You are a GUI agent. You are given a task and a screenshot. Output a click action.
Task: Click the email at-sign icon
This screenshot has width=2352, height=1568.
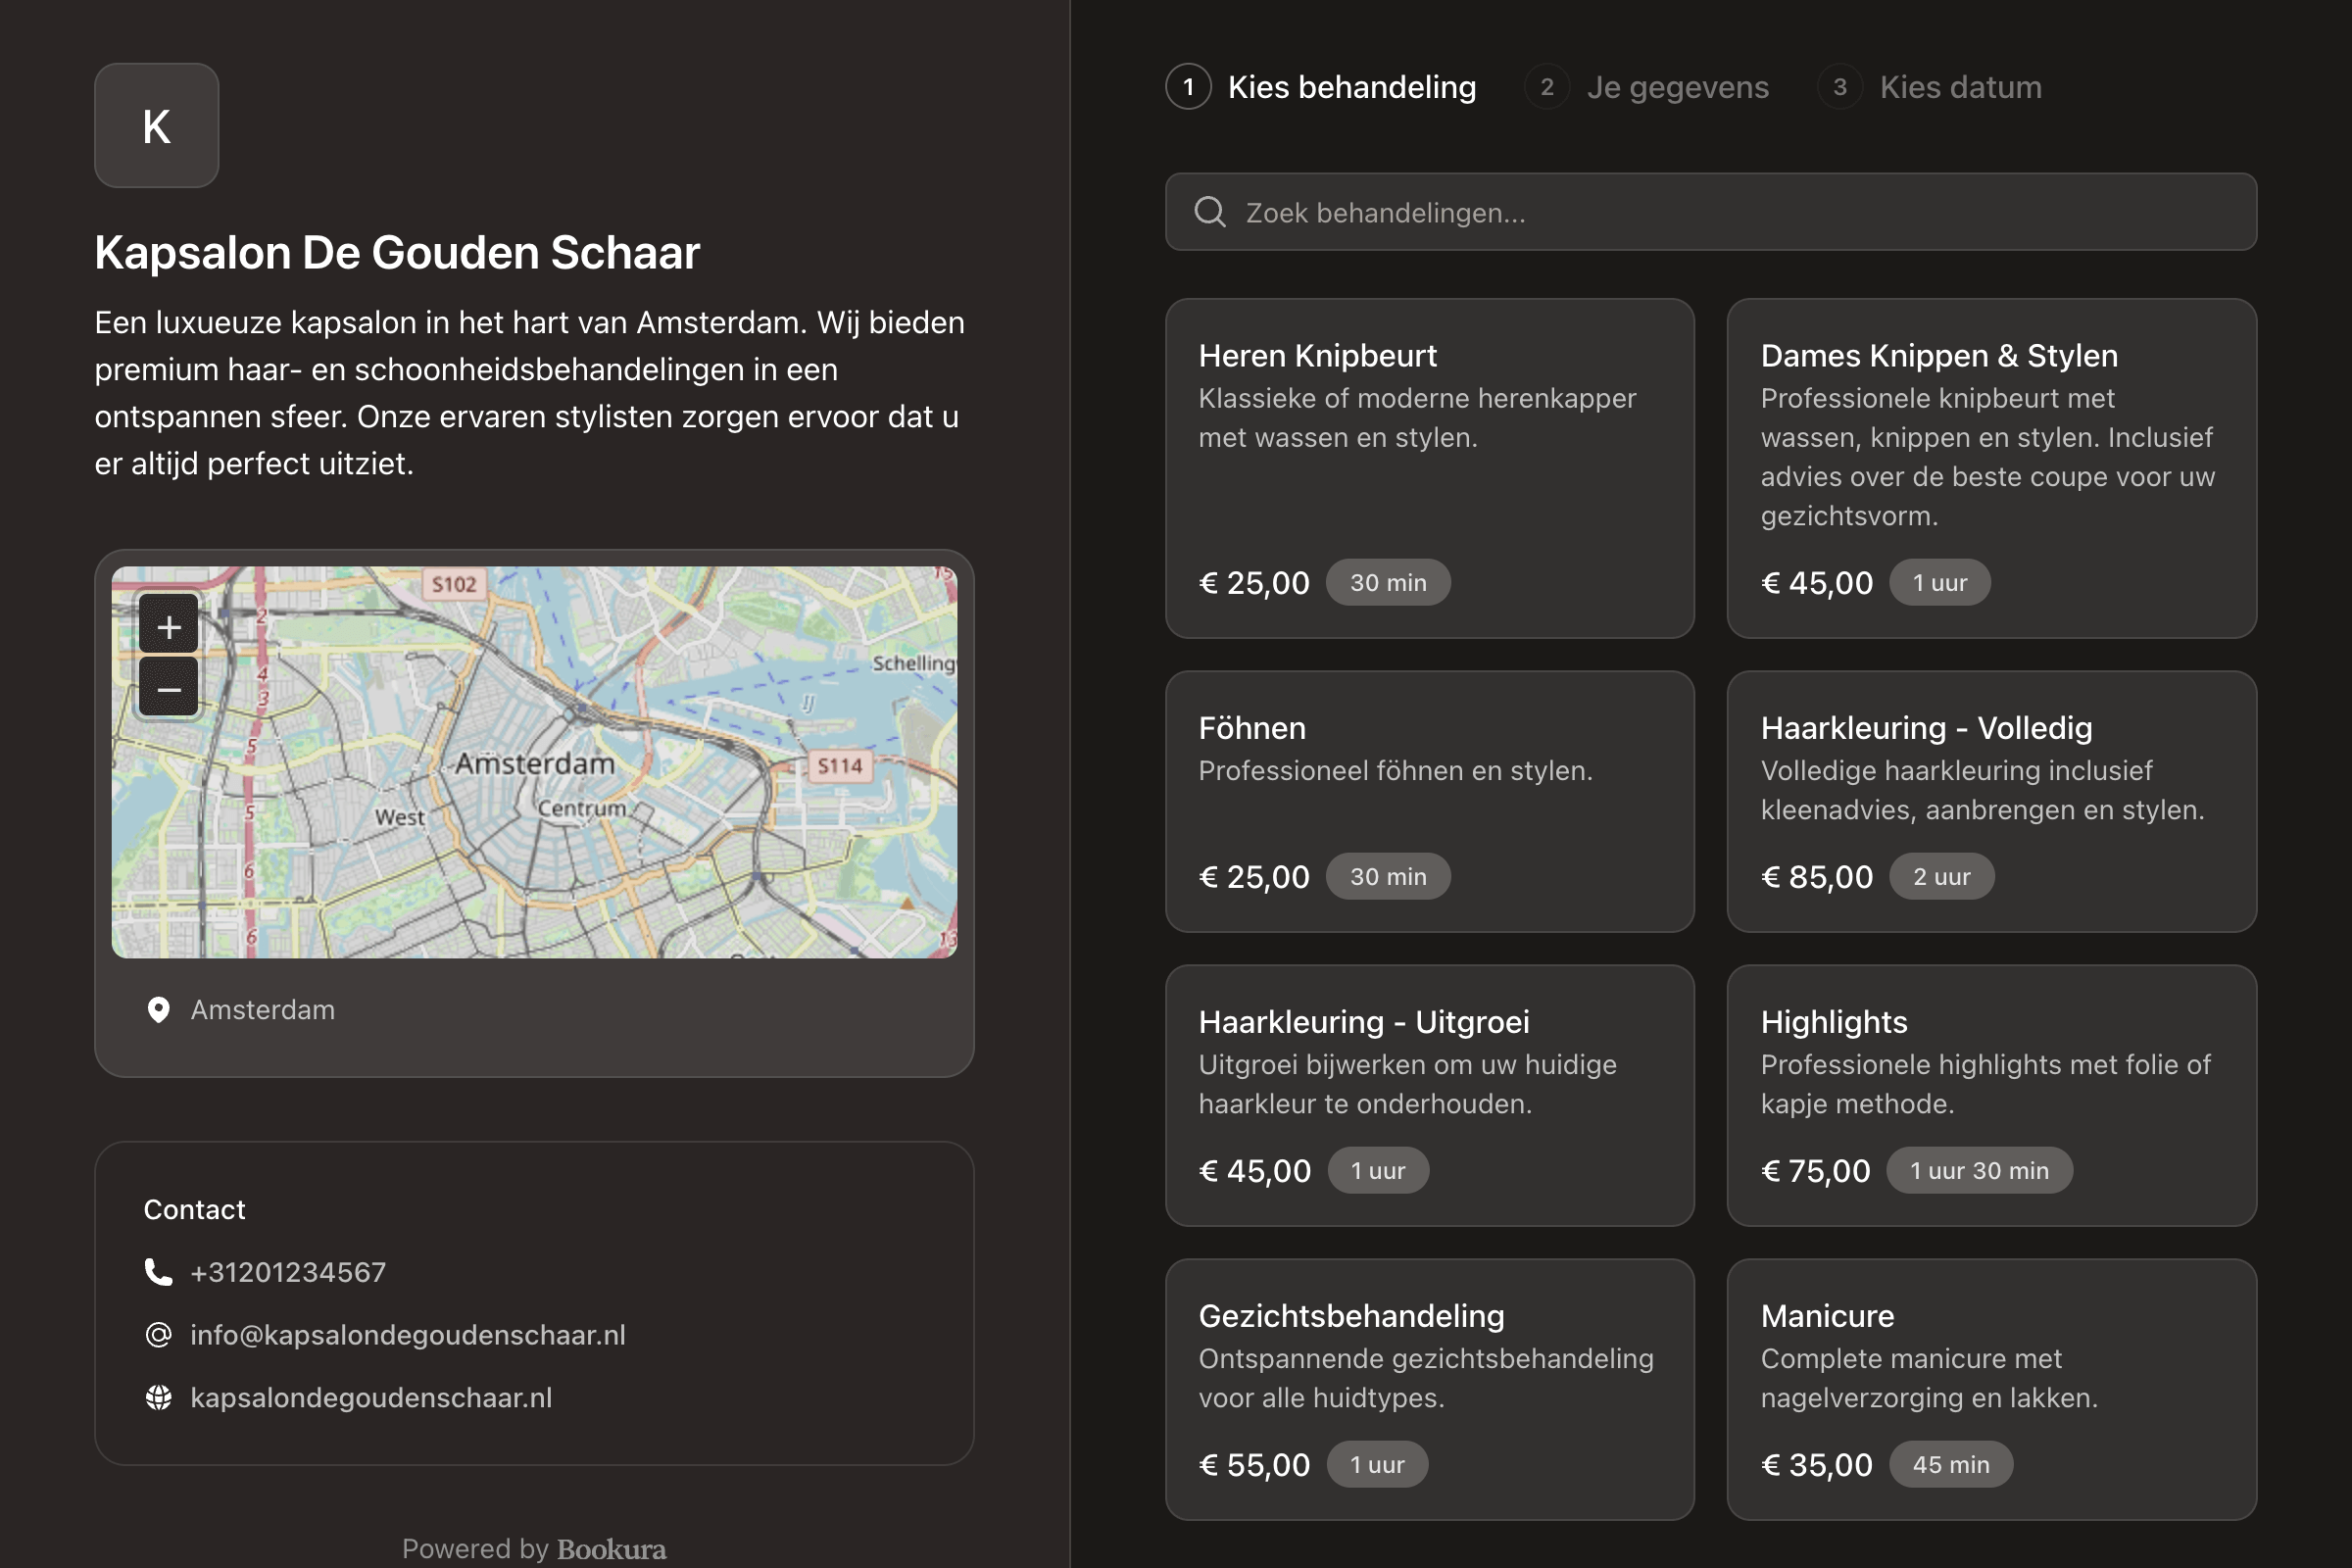coord(158,1335)
